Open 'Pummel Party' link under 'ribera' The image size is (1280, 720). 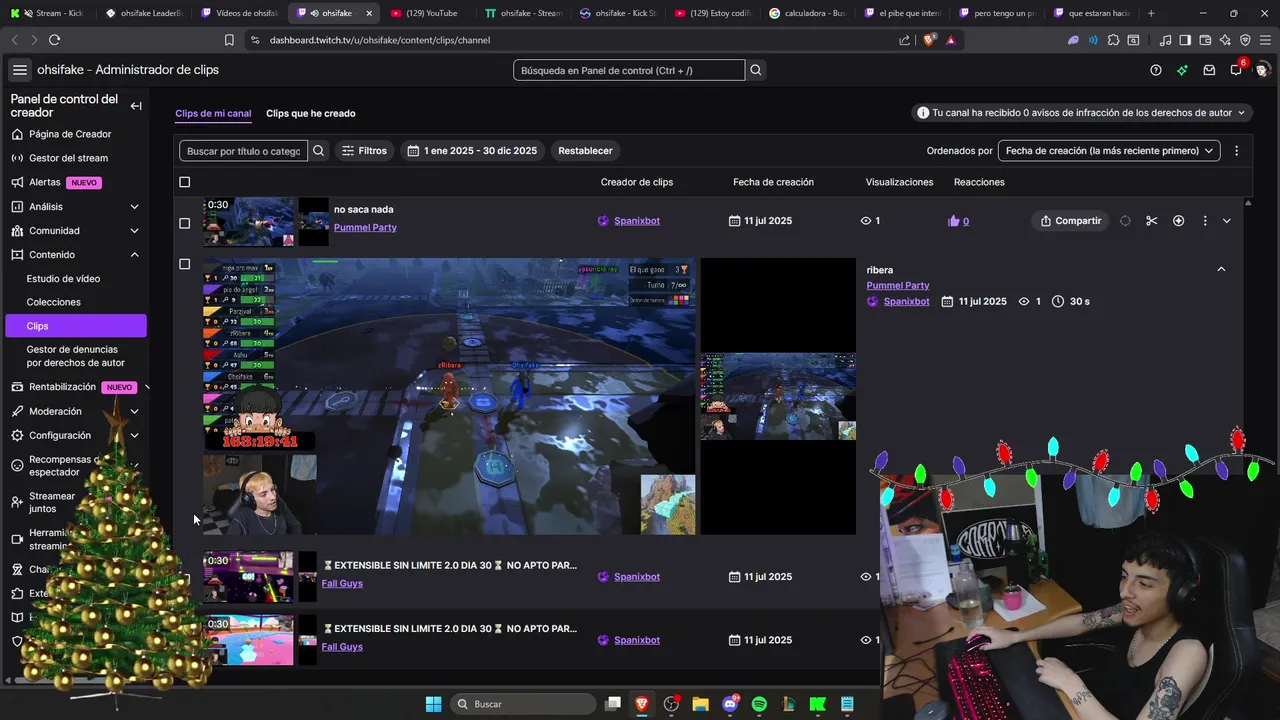tap(898, 286)
